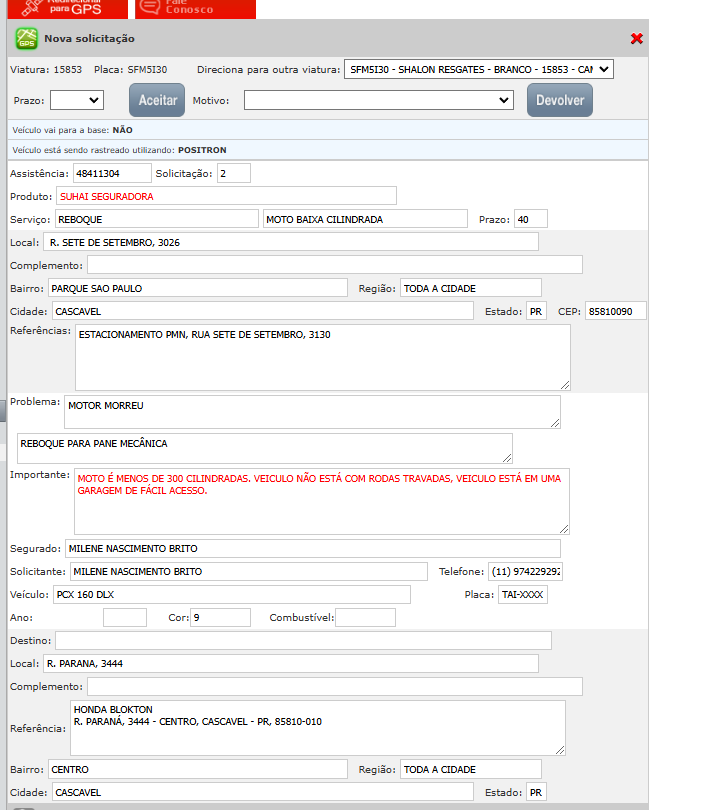
Task: Click the origin Complemento empty field
Action: click(x=335, y=265)
